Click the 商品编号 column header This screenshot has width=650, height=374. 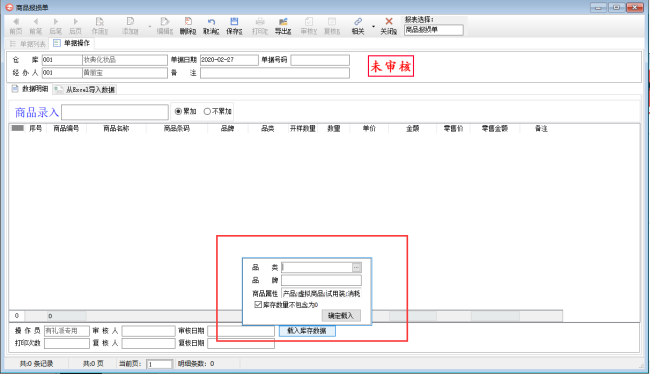(66, 129)
